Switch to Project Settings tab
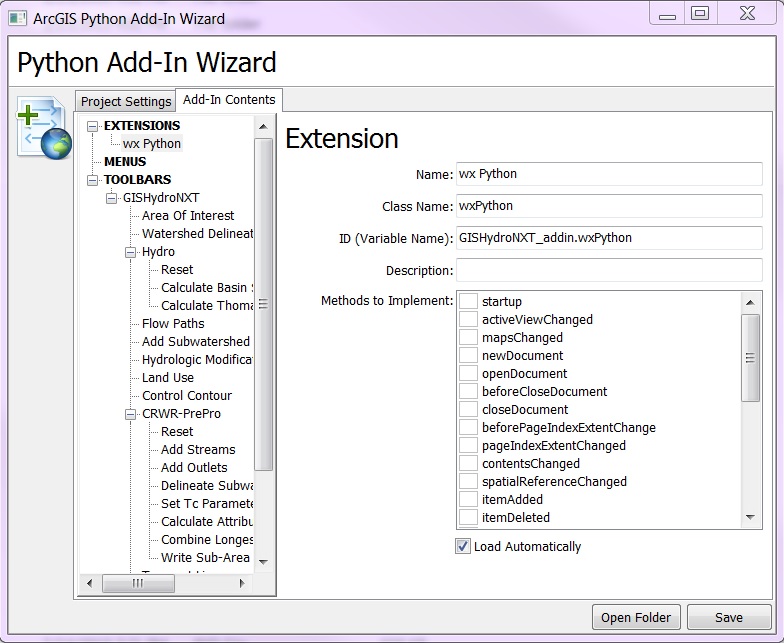 coord(126,101)
